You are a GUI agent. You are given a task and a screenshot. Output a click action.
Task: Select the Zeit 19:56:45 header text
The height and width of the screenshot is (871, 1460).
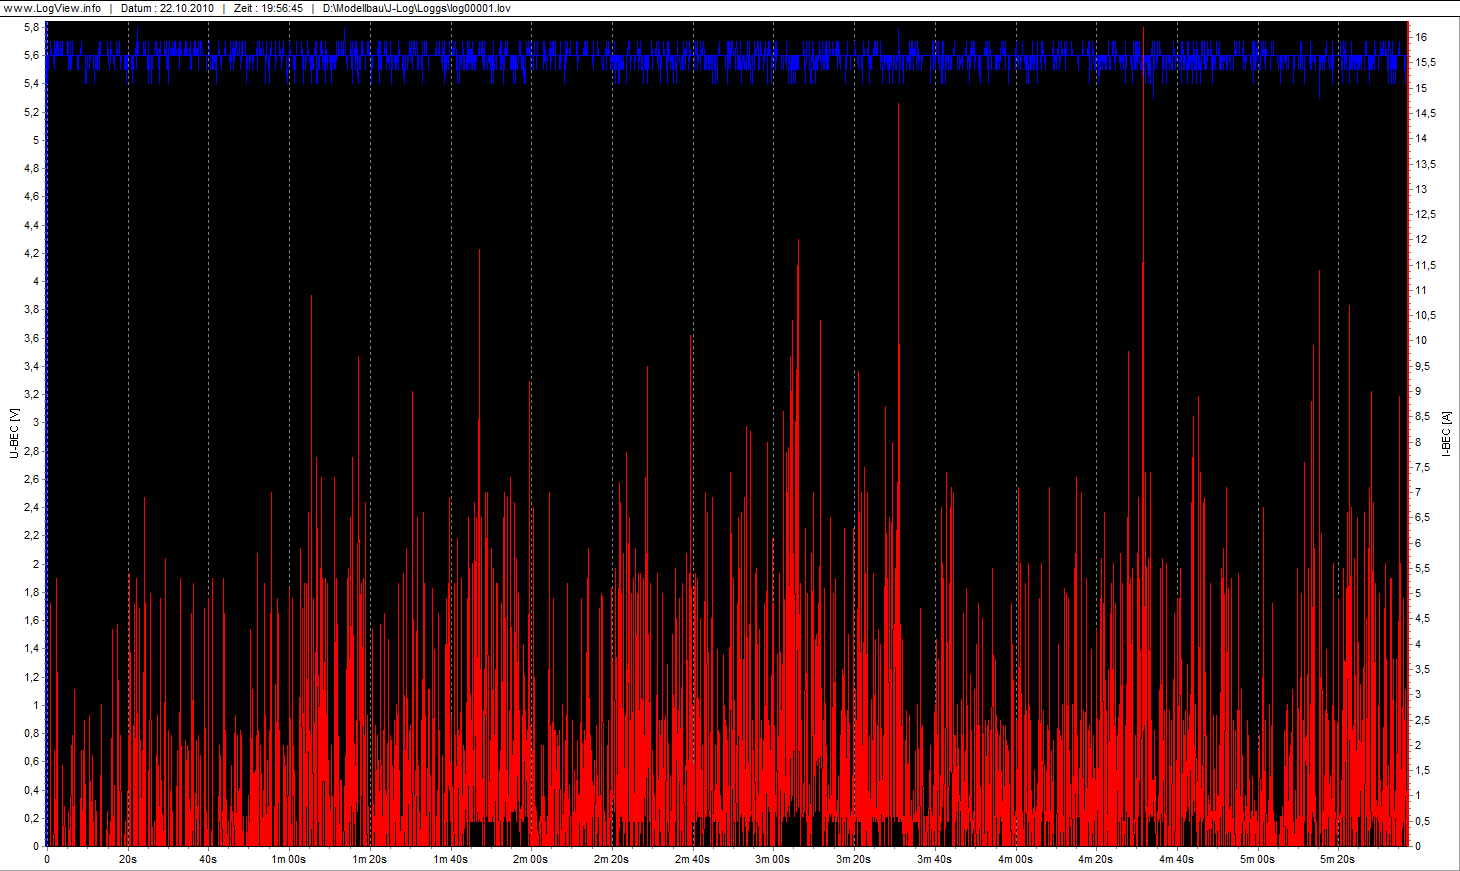coord(268,8)
